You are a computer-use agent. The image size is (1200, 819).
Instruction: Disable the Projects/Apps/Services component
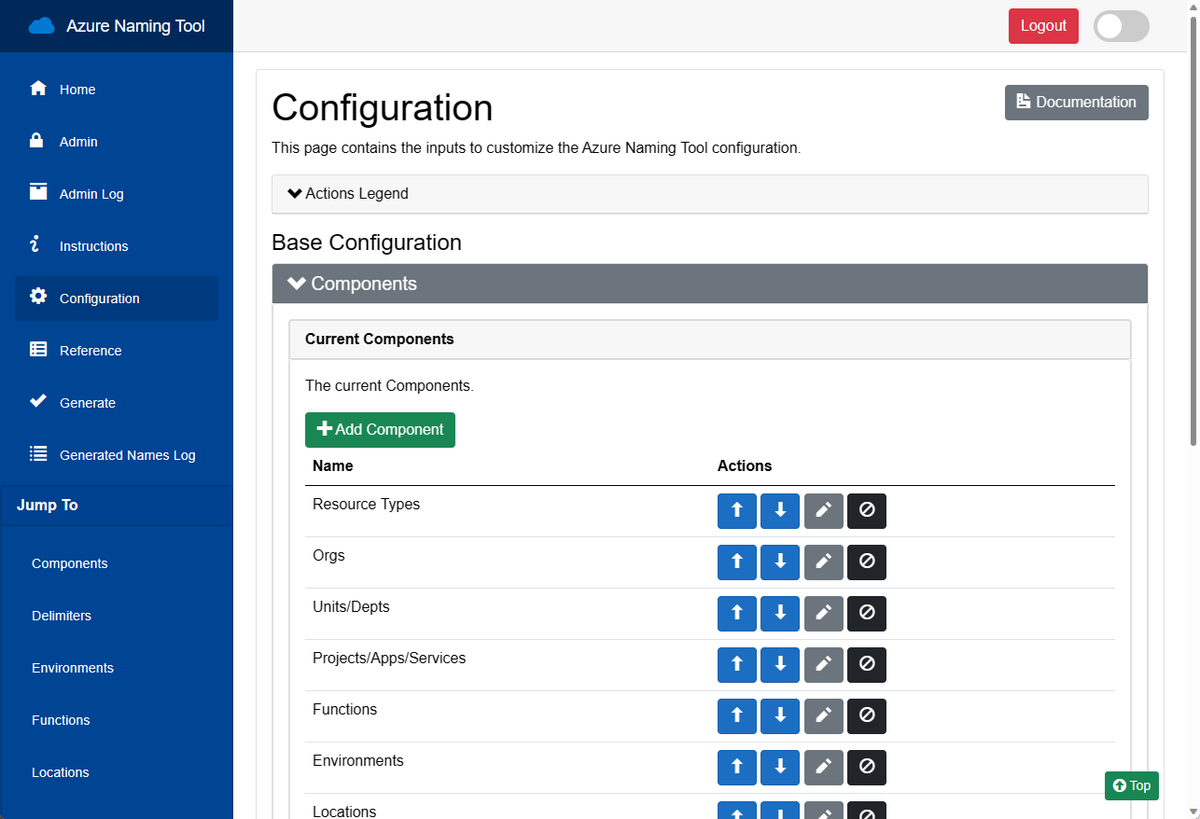[867, 664]
